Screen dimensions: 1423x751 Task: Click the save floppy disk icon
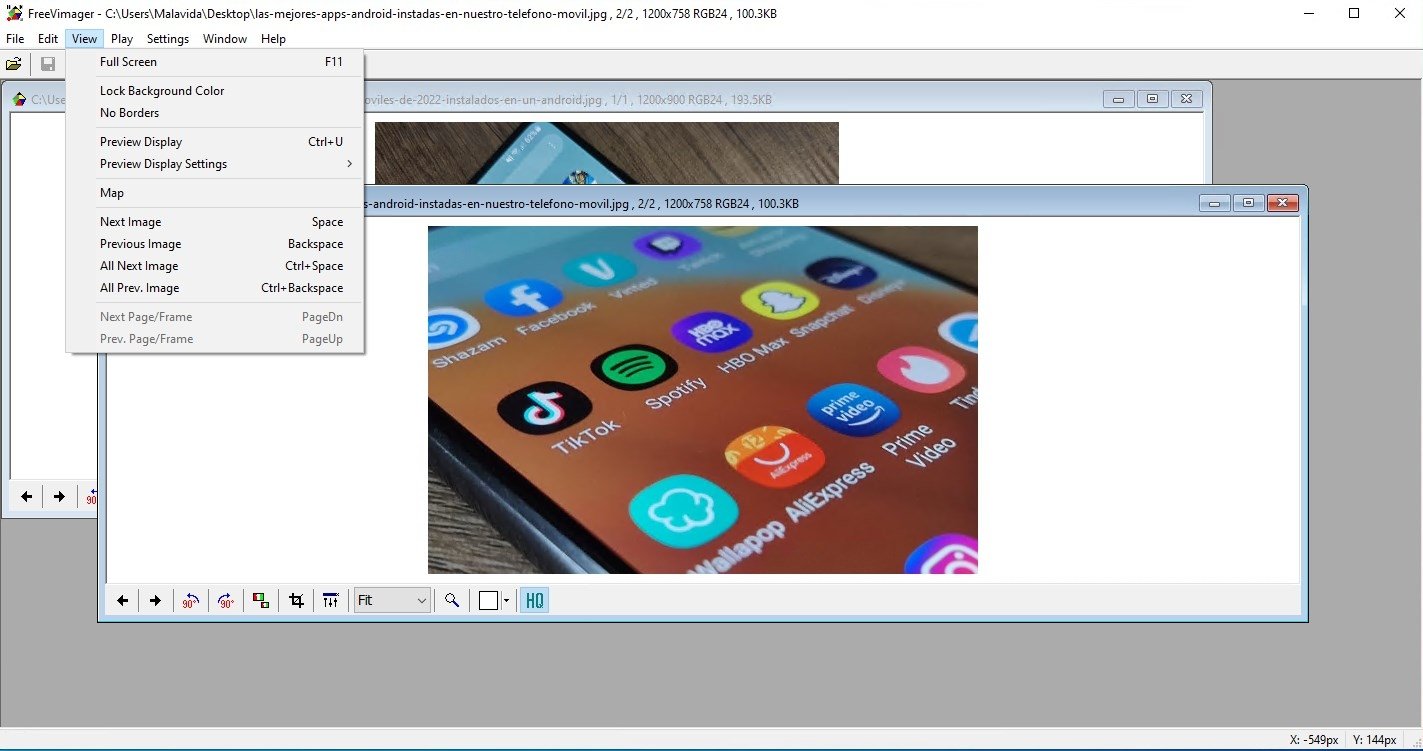pyautogui.click(x=47, y=64)
